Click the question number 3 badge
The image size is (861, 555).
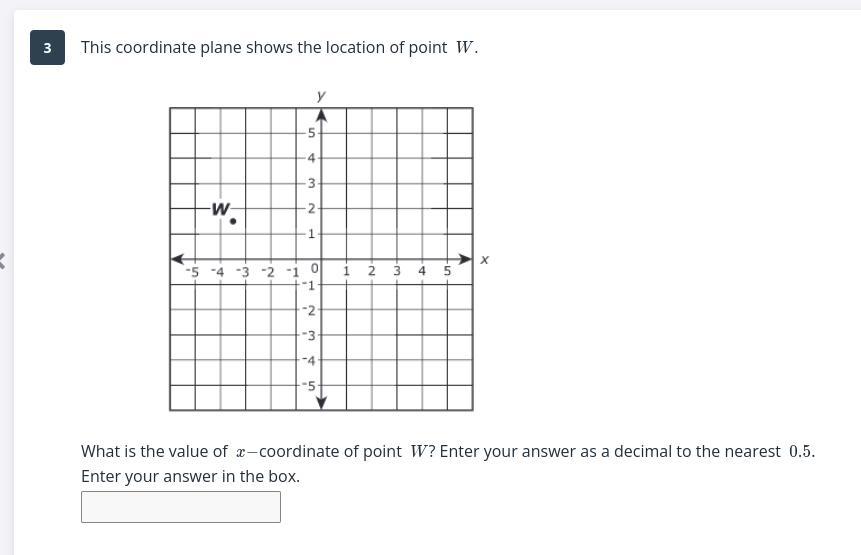(47, 48)
